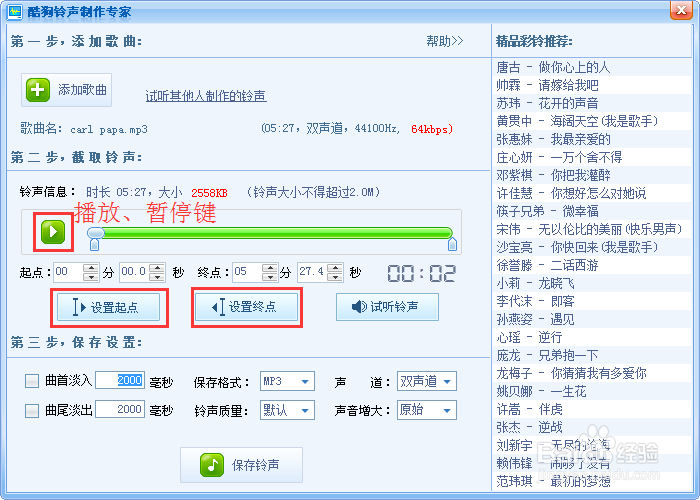Decrease start minutes with down arrow
Image resolution: width=700 pixels, height=500 pixels.
[x=91, y=277]
